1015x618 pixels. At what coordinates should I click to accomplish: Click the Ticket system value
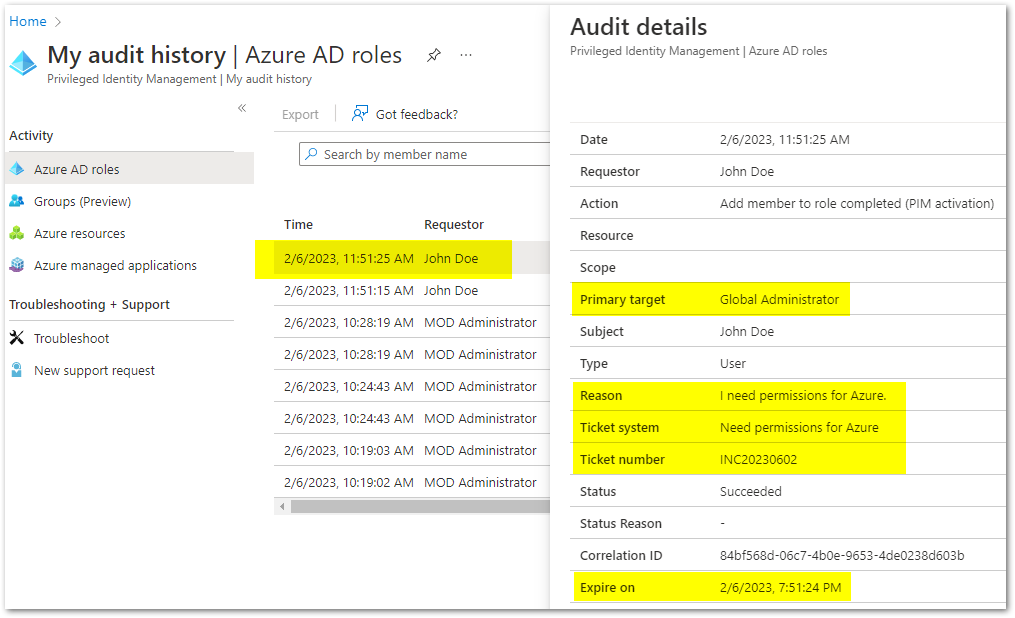[x=799, y=428]
